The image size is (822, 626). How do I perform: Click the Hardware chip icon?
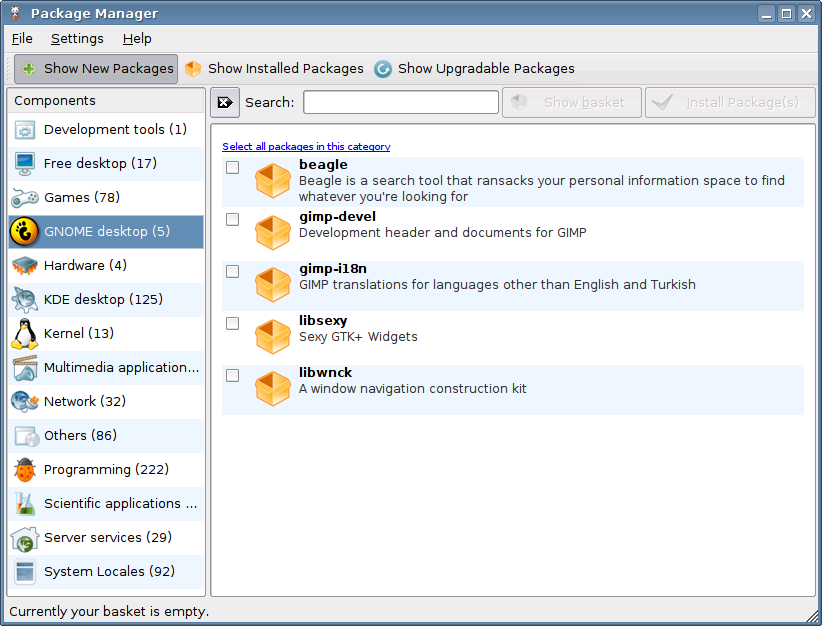(25, 265)
